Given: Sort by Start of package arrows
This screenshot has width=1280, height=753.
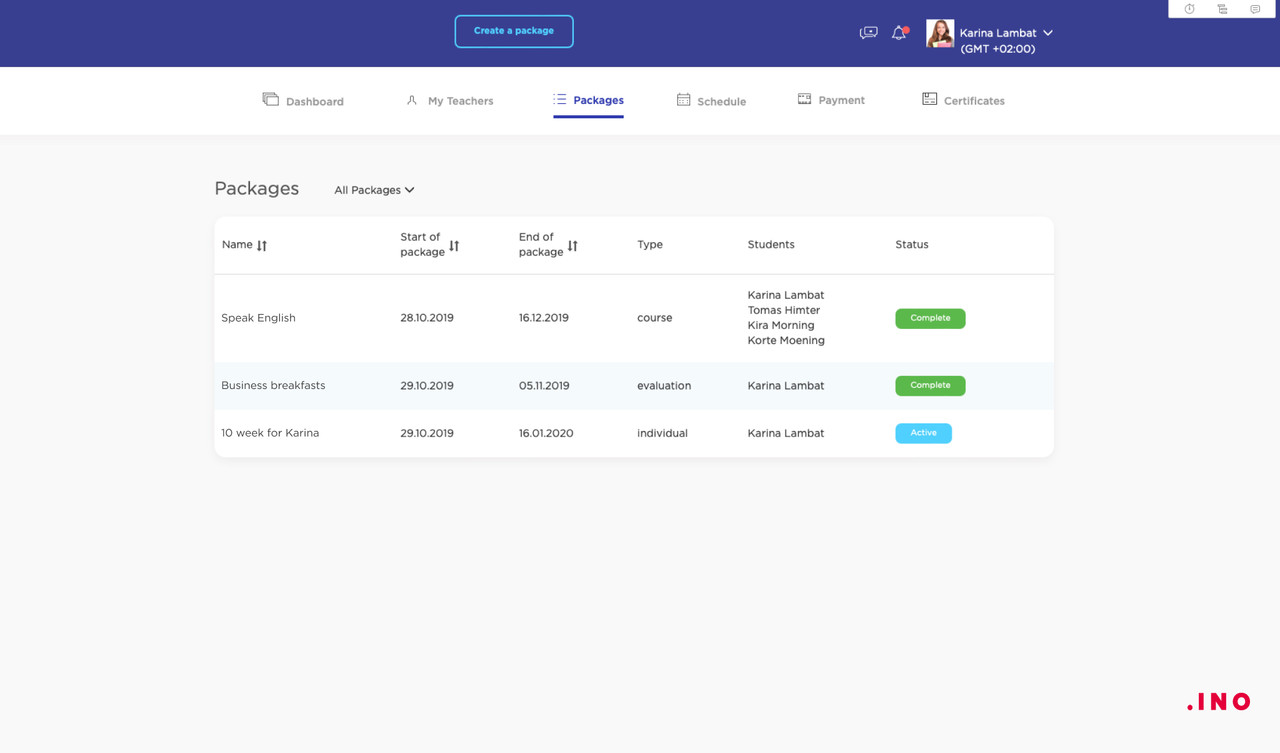Looking at the screenshot, I should coord(454,245).
